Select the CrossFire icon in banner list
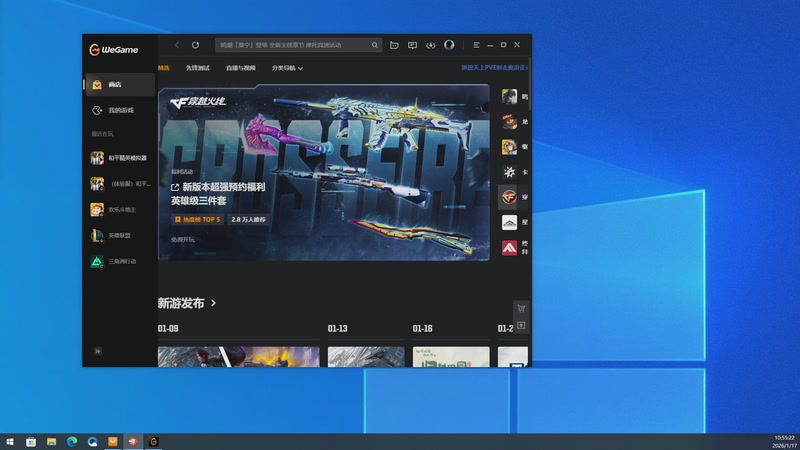The image size is (800, 450). click(509, 197)
